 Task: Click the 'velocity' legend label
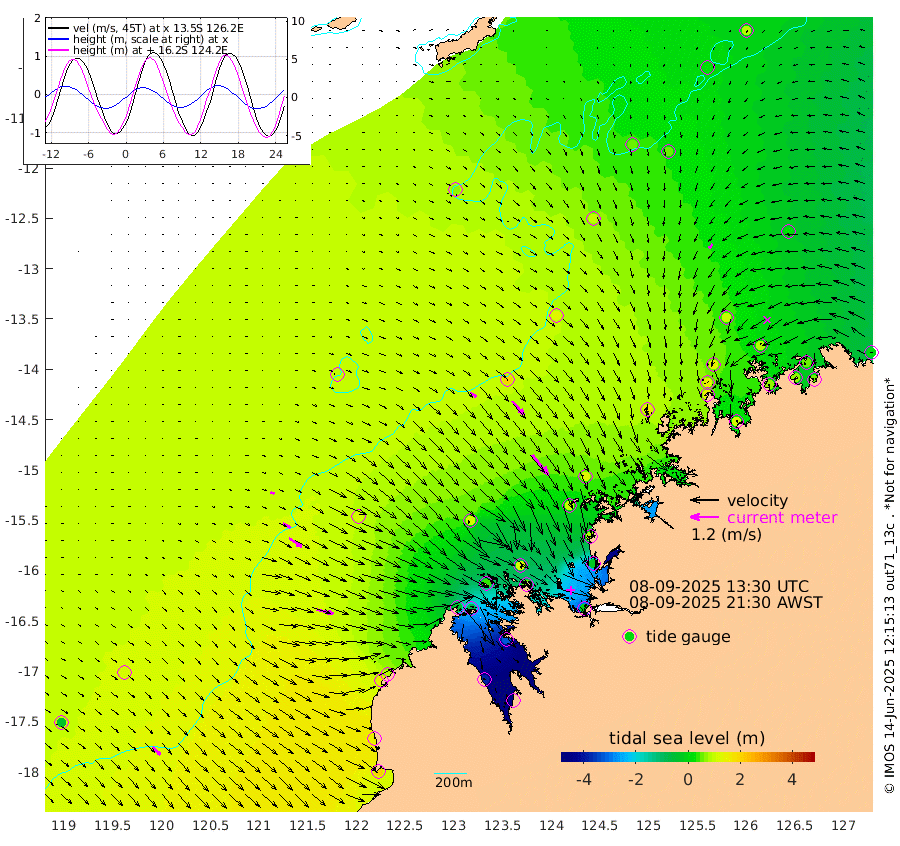pos(757,500)
